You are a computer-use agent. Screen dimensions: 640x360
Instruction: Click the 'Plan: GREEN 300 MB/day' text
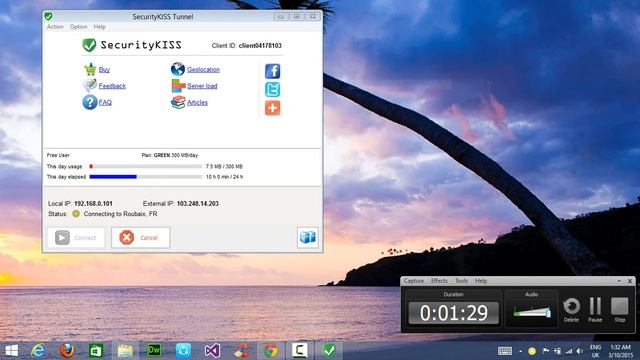170,155
